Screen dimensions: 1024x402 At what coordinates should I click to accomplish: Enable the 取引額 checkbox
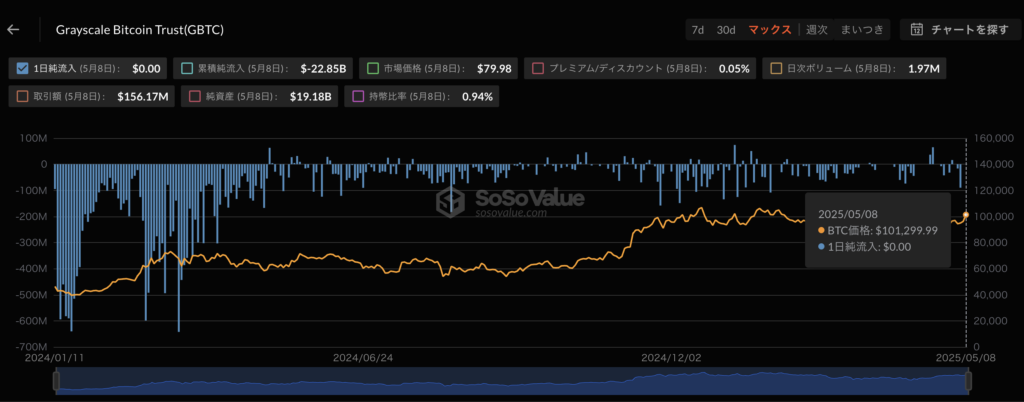[x=24, y=97]
